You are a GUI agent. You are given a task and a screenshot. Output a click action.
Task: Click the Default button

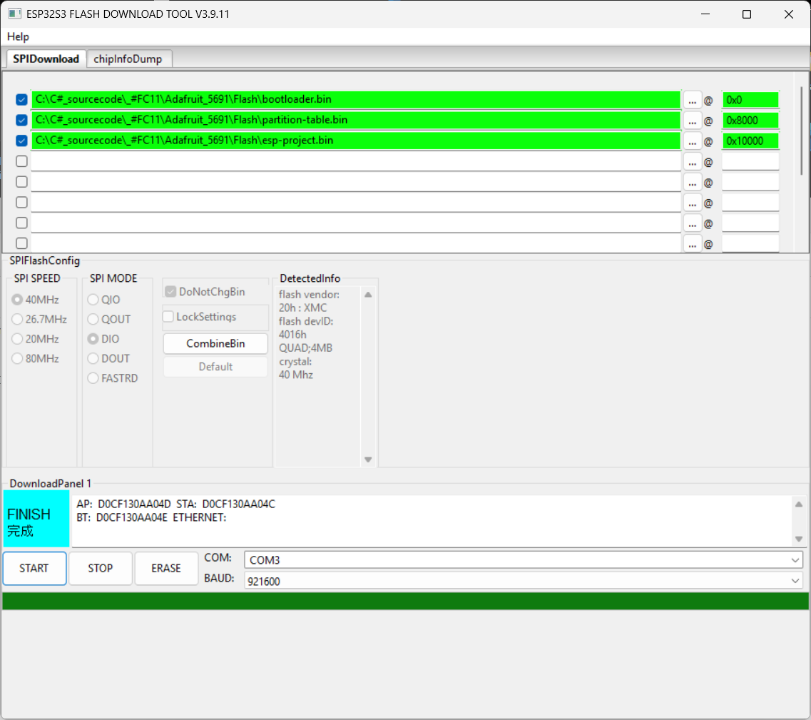click(215, 367)
